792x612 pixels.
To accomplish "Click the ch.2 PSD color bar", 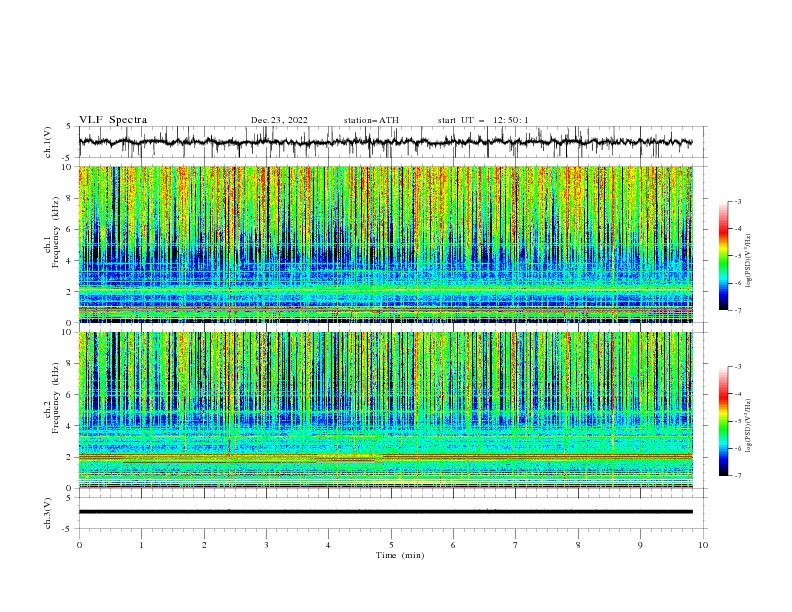I will tap(723, 421).
